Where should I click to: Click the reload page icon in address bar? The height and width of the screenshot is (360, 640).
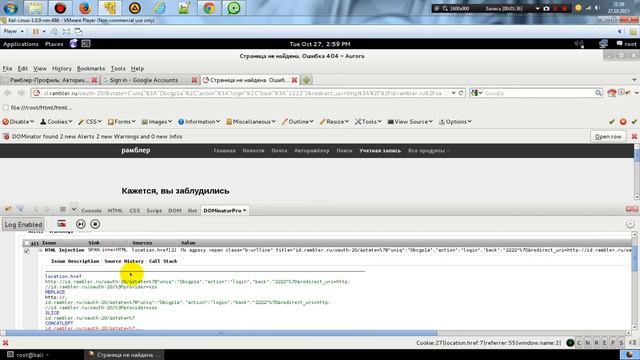coord(461,93)
